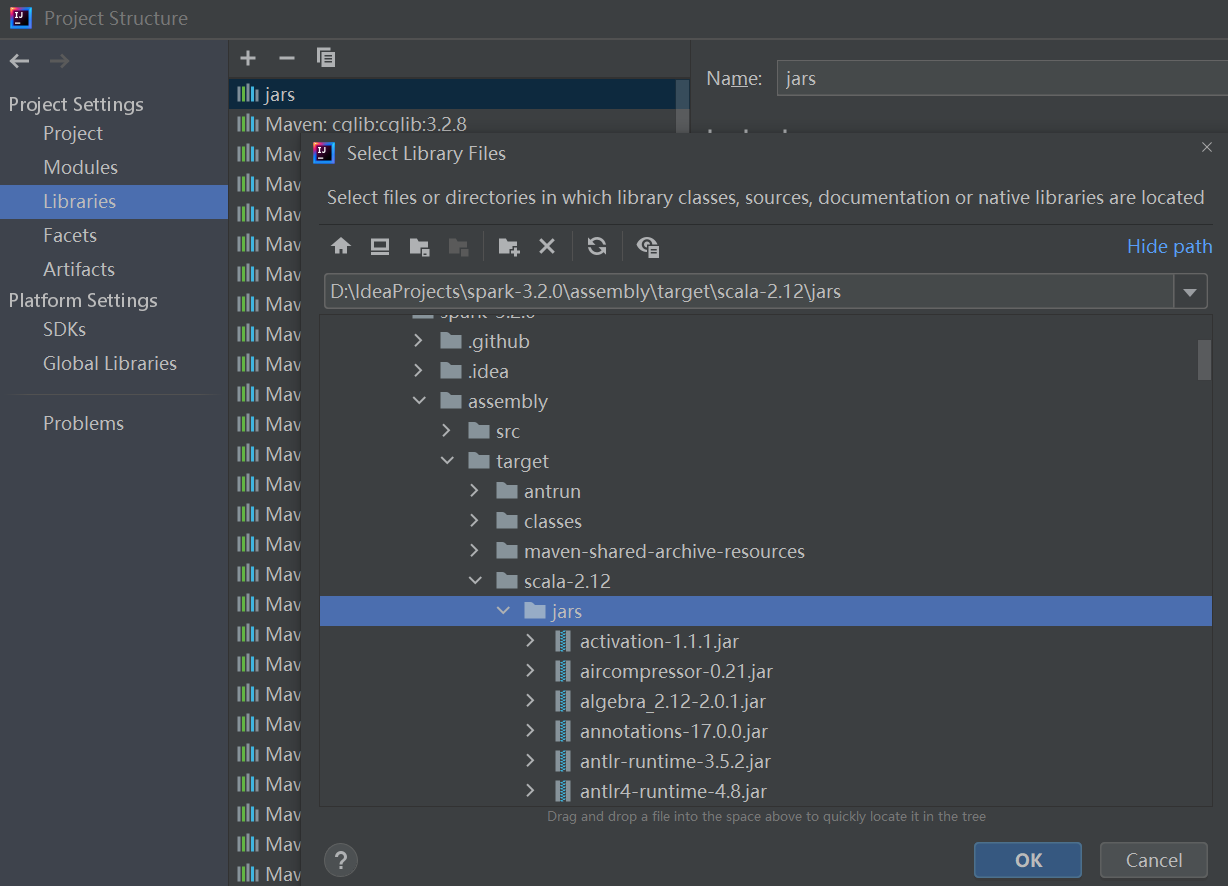Viewport: 1228px width, 886px height.
Task: Collapse the scala-2.12 folder node
Action: pos(475,581)
